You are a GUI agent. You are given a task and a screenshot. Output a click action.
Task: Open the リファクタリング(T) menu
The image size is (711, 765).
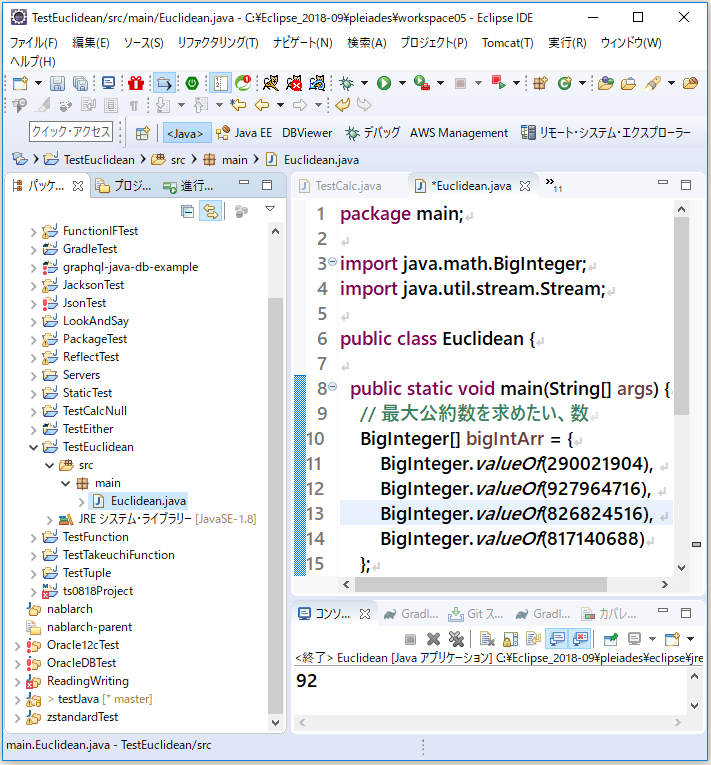218,43
